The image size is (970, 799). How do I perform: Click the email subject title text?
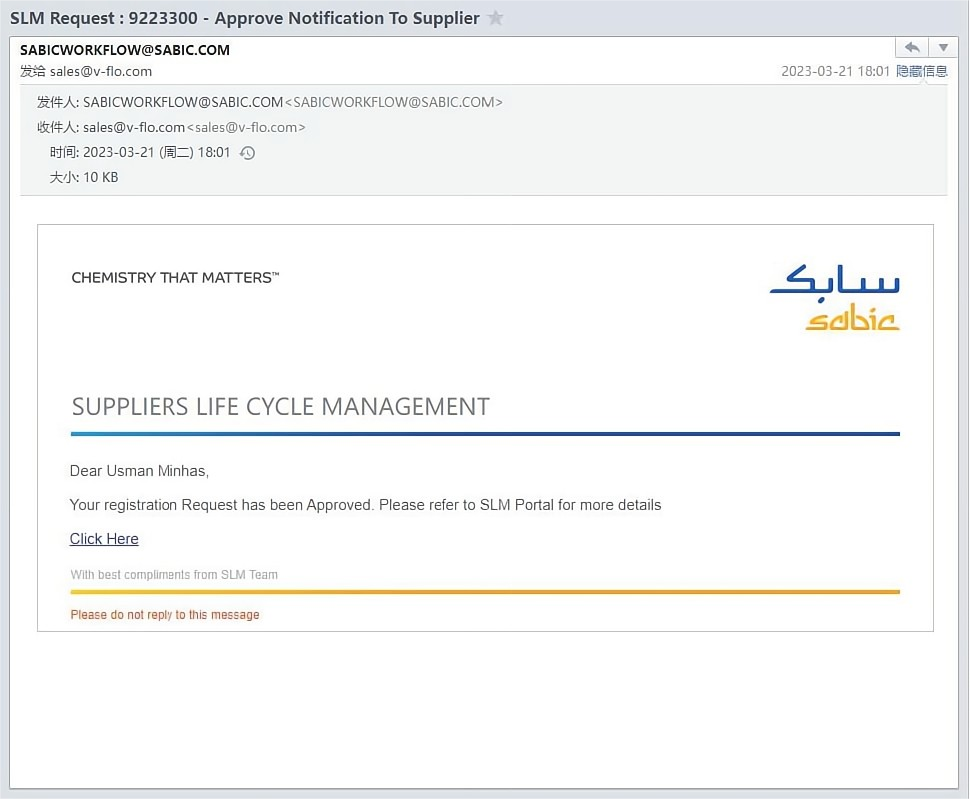pos(245,19)
